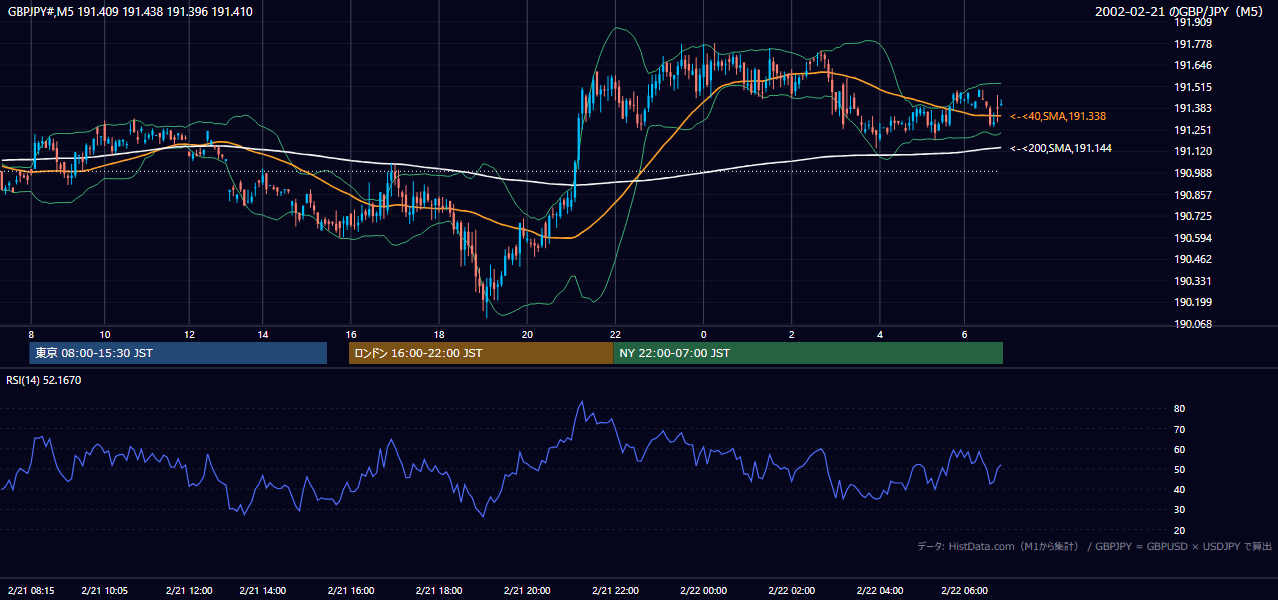Click RSI scale level 50
1278x600 pixels.
1180,469
